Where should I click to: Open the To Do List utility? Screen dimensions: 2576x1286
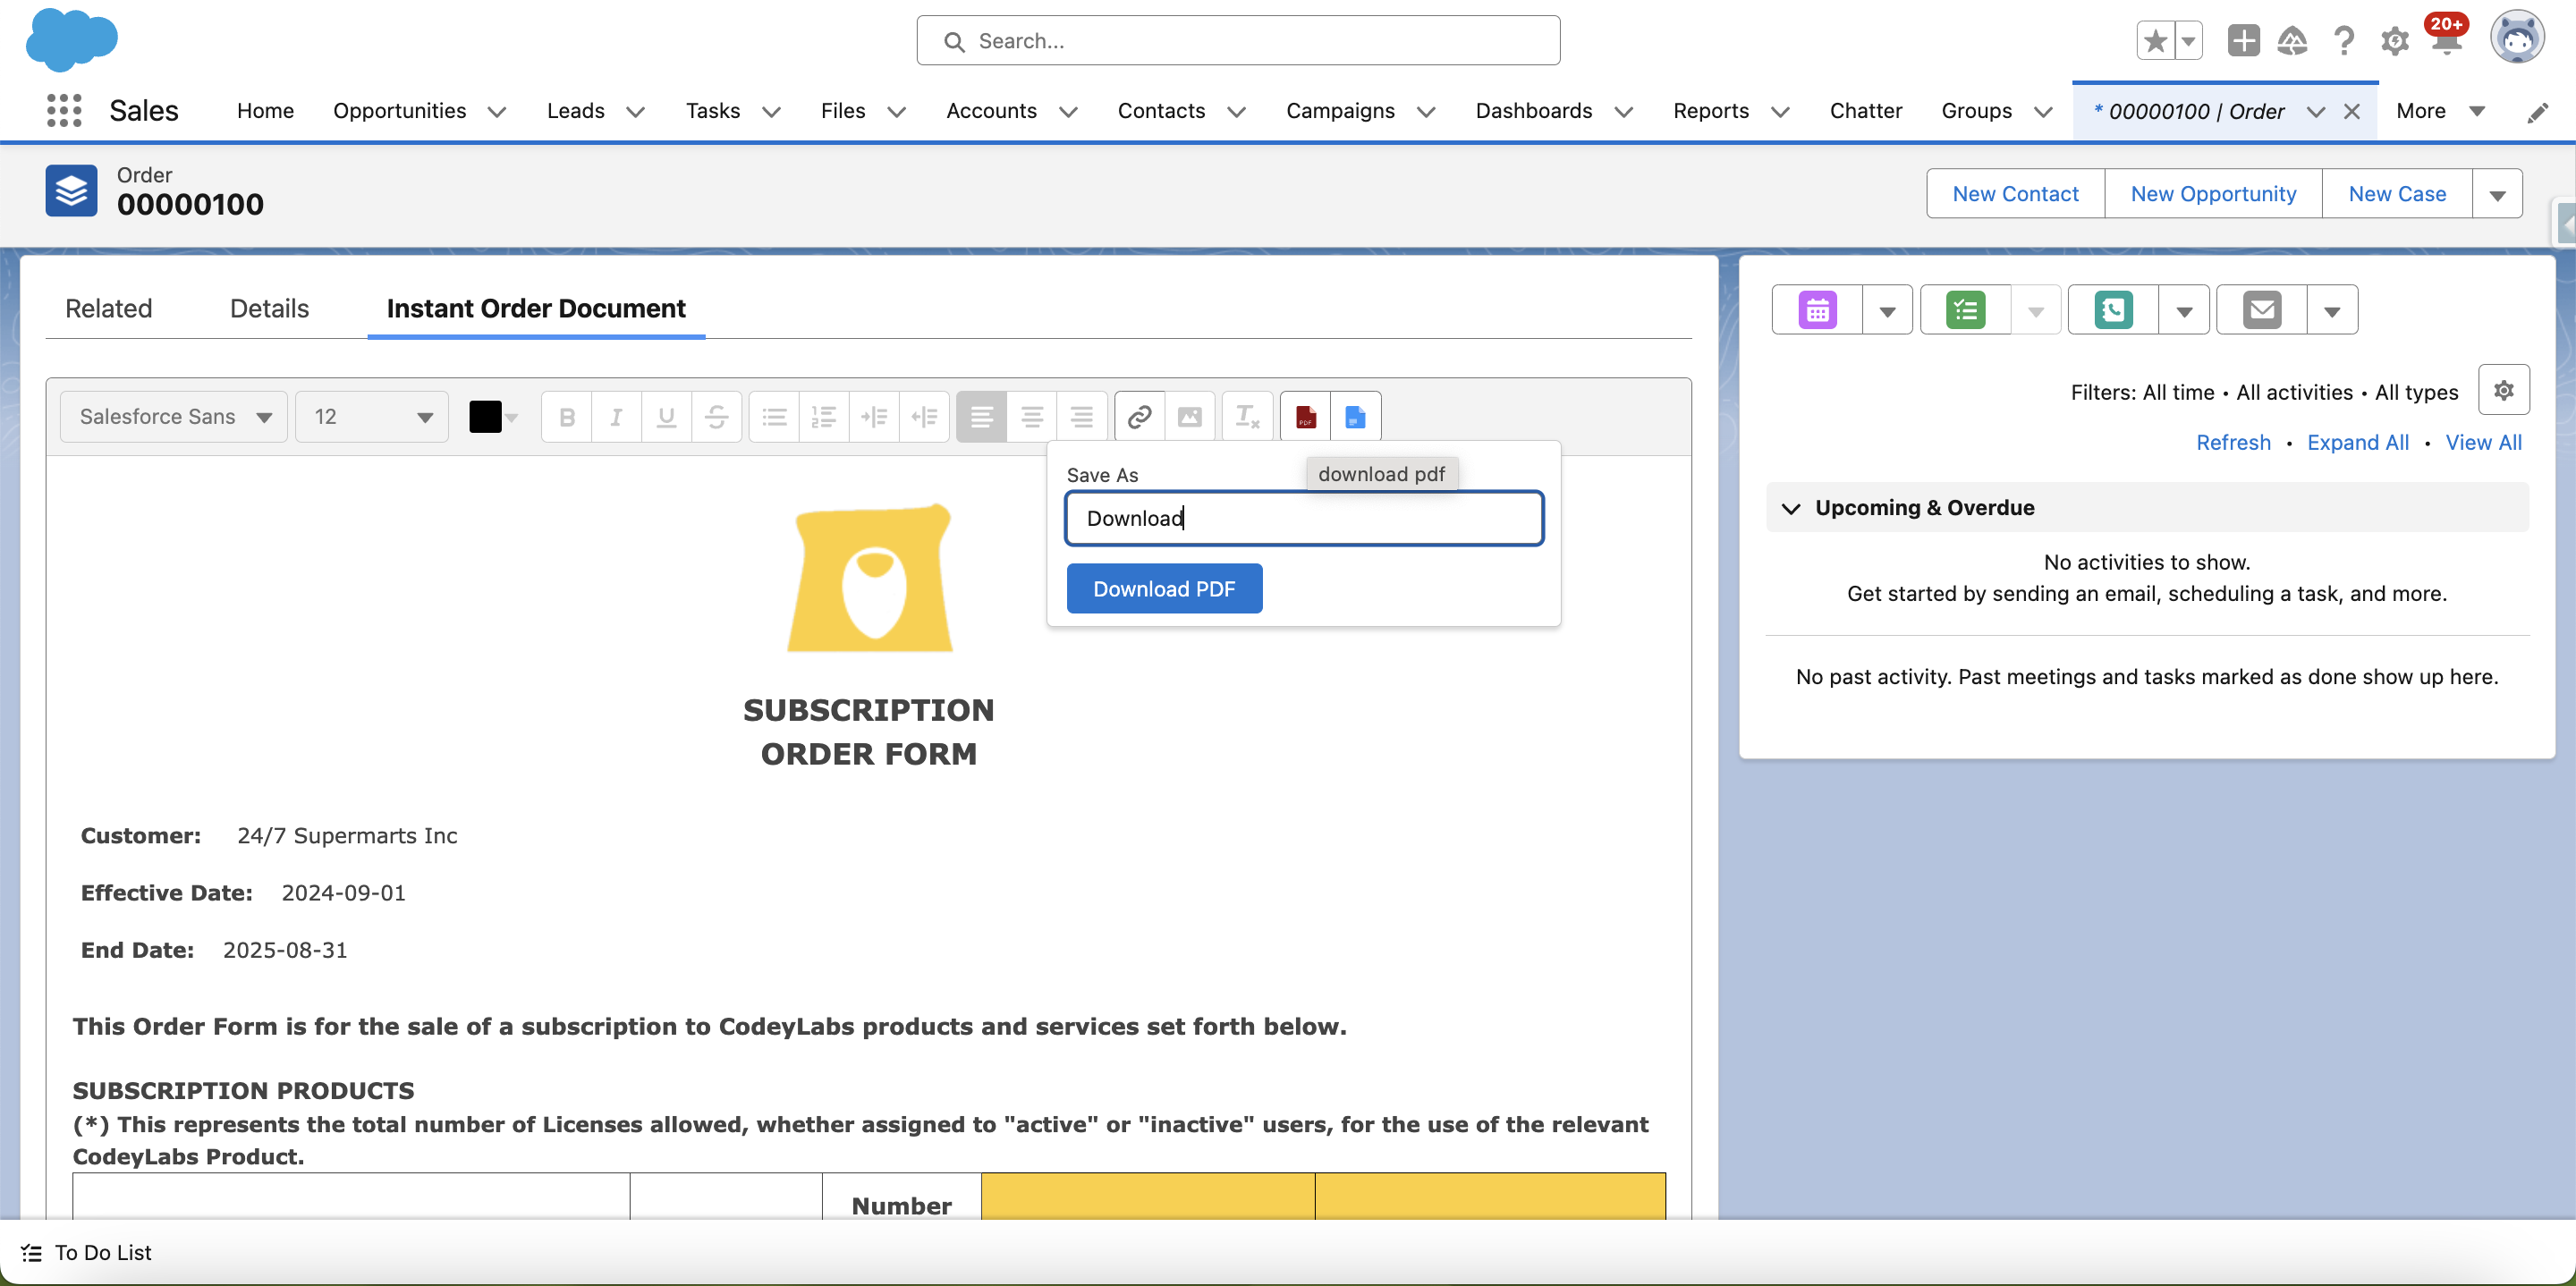87,1253
